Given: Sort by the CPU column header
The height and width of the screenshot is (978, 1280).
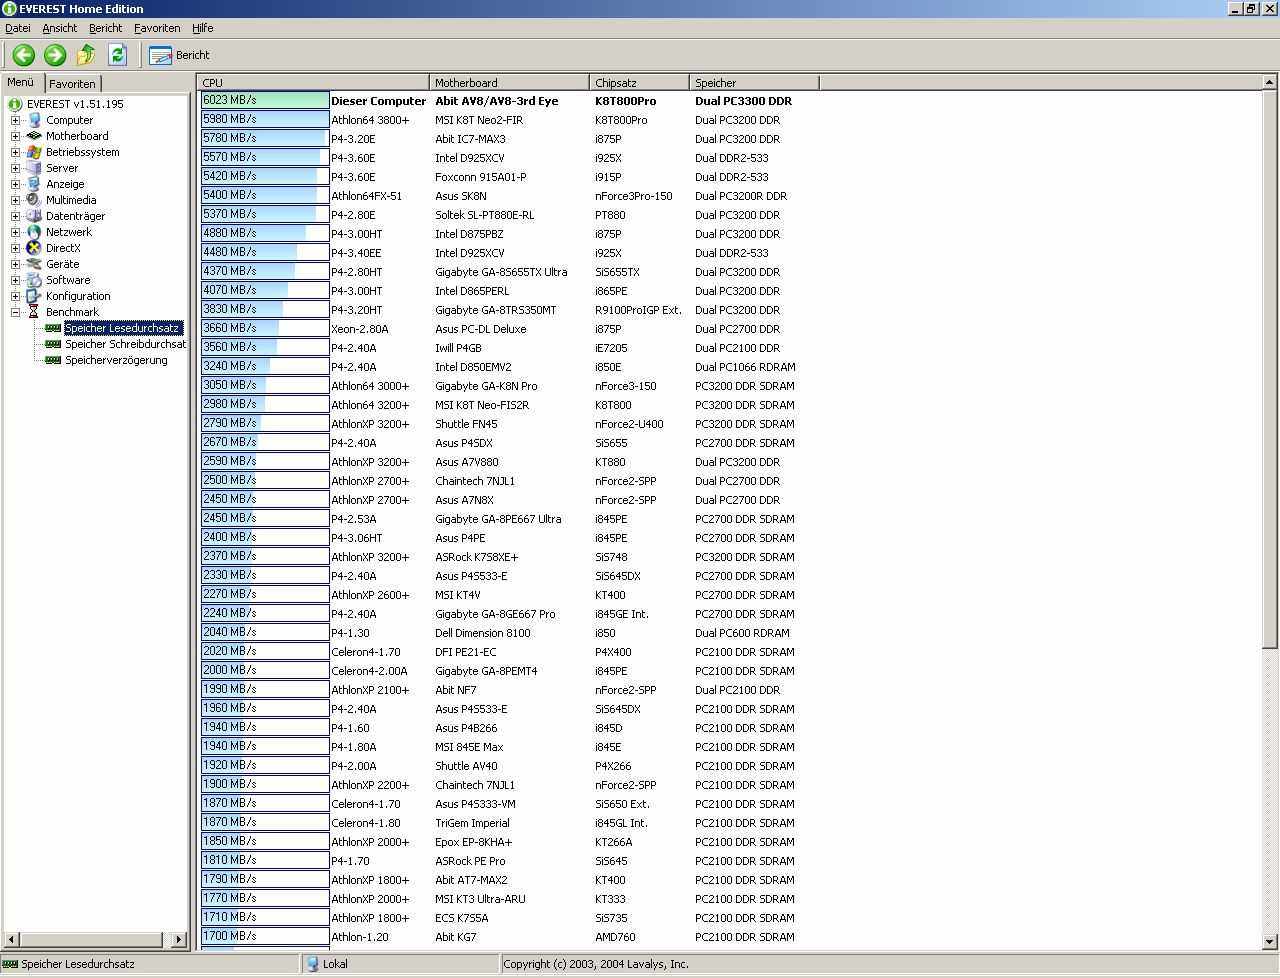Looking at the screenshot, I should [x=314, y=83].
